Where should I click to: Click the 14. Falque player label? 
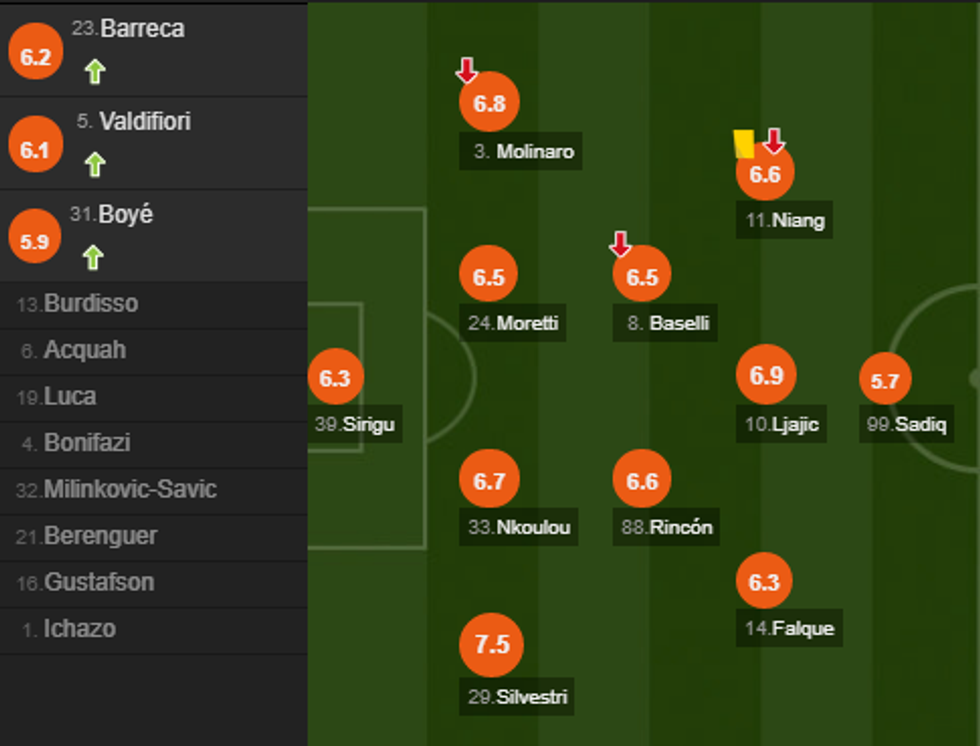789,629
